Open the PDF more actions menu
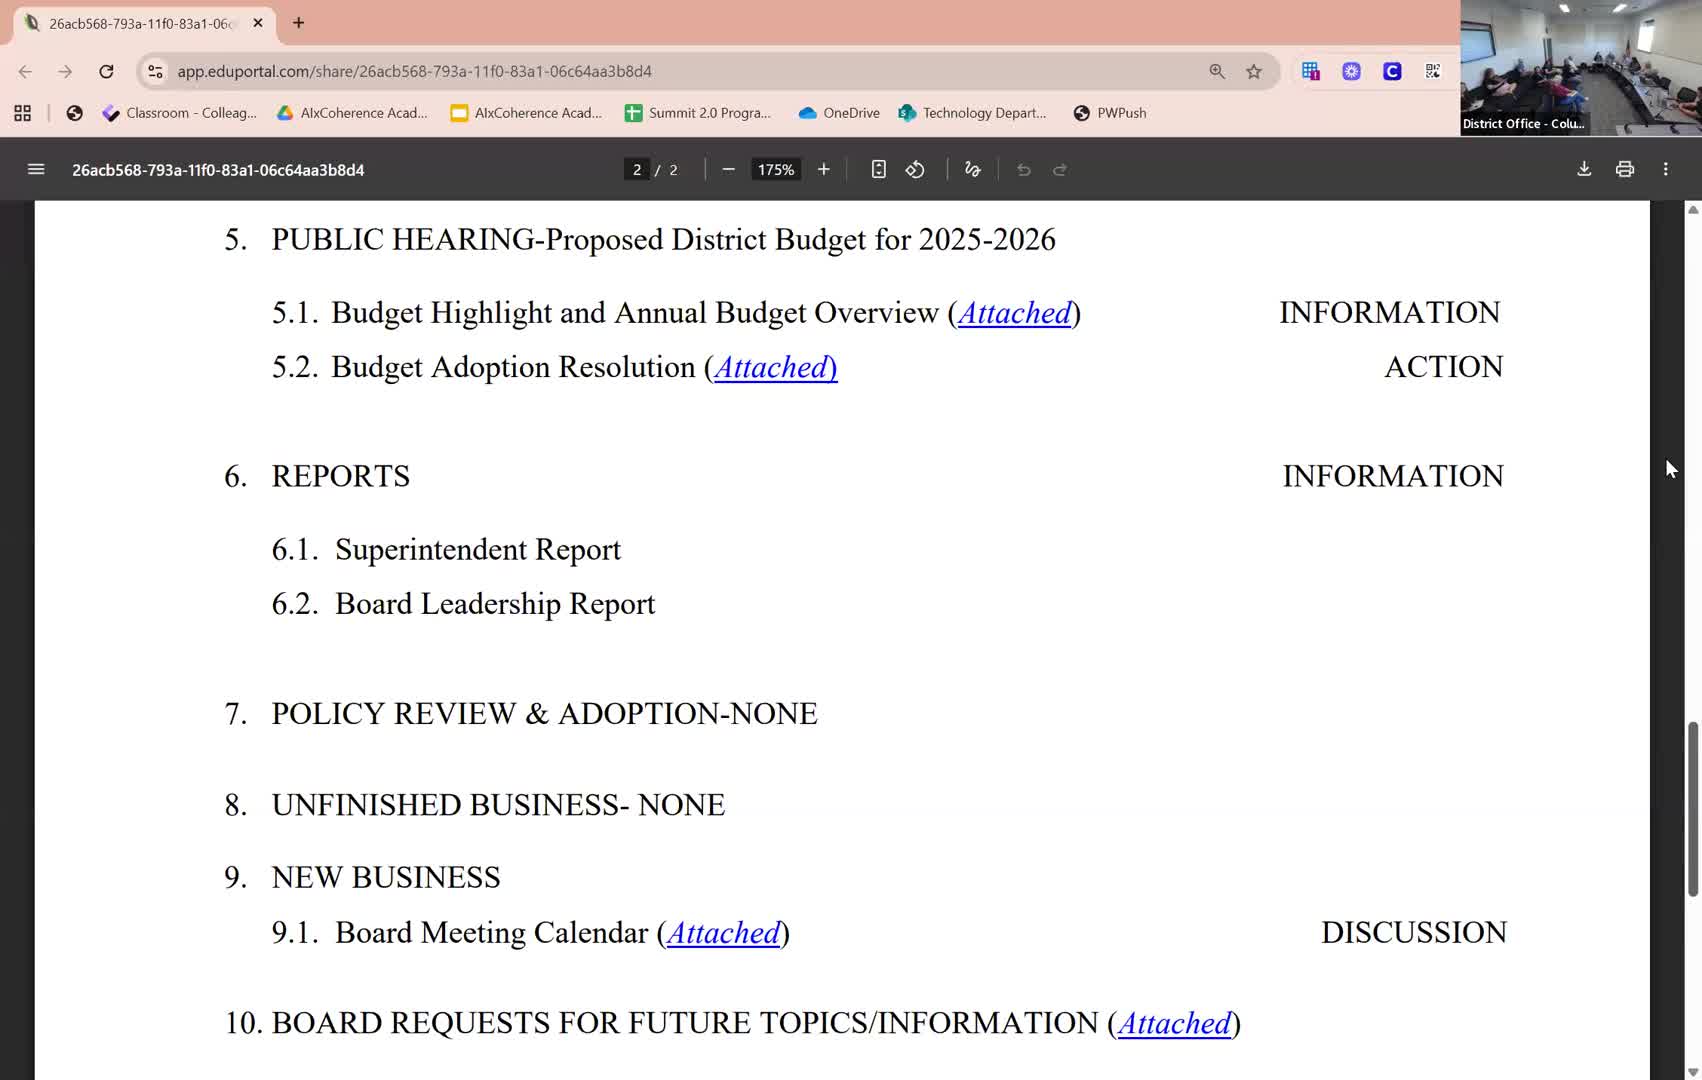1702x1080 pixels. coord(1665,170)
